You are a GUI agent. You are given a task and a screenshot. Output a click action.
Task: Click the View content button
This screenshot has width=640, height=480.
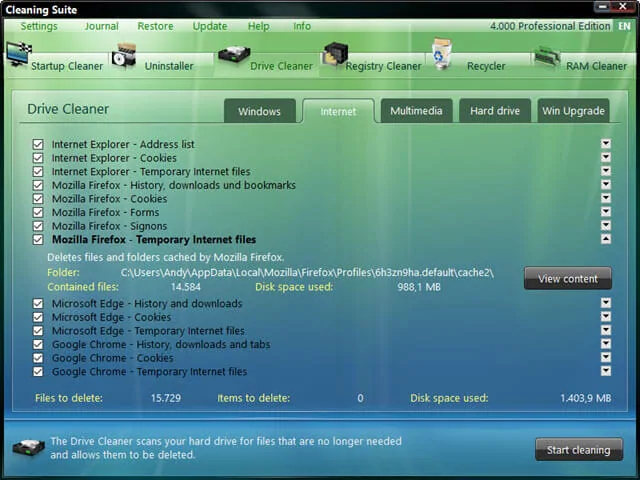[x=568, y=278]
